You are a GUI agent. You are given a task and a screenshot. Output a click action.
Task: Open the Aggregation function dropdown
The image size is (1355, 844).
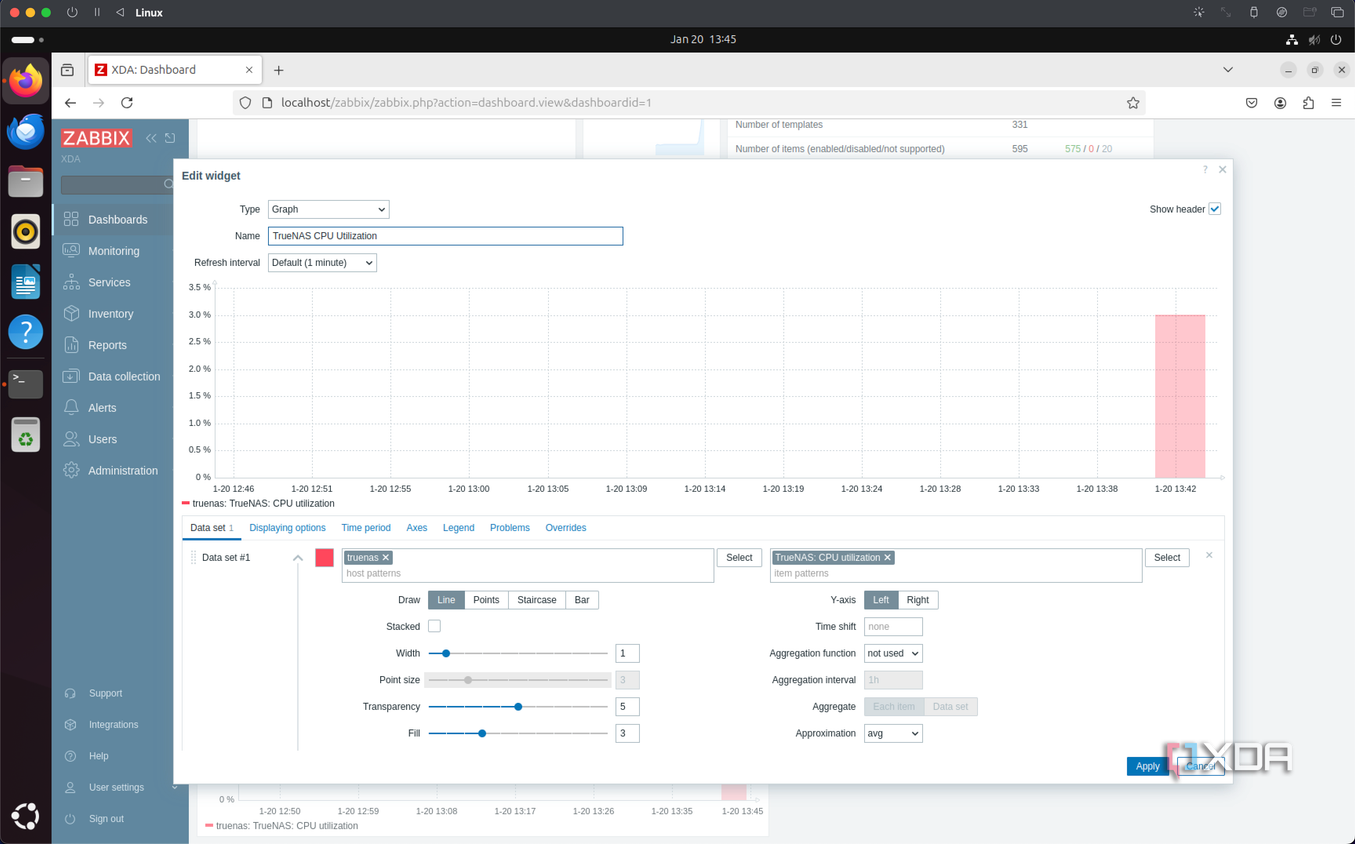click(x=893, y=653)
